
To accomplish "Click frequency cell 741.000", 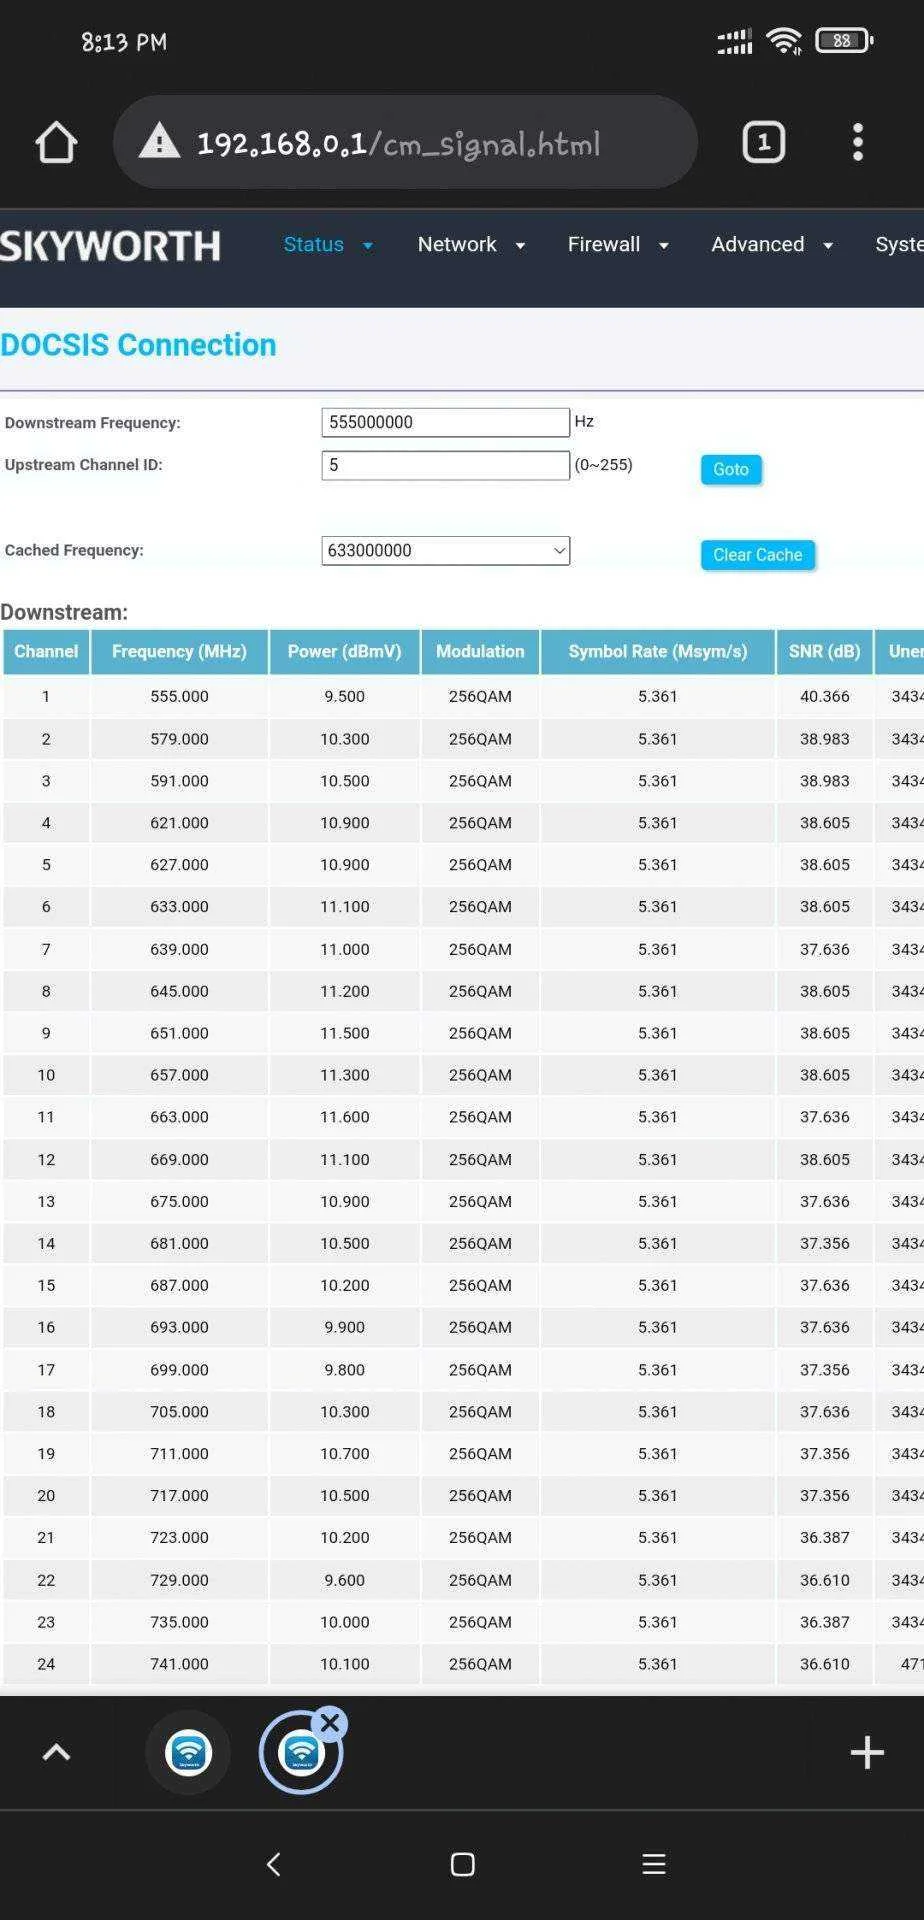I will point(179,1664).
